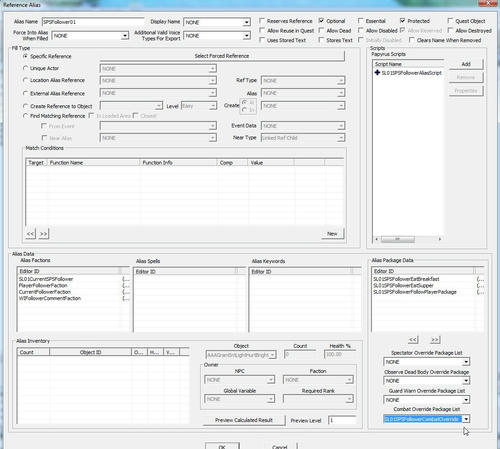Enable the Essential checkbox

pos(361,21)
